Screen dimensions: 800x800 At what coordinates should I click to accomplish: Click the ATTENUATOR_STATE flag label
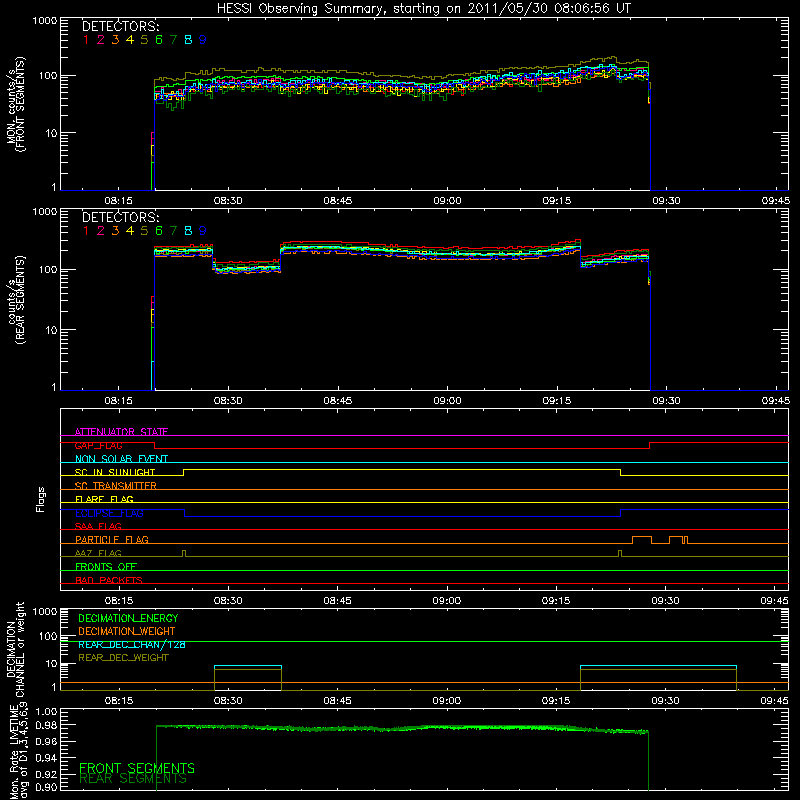click(121, 432)
